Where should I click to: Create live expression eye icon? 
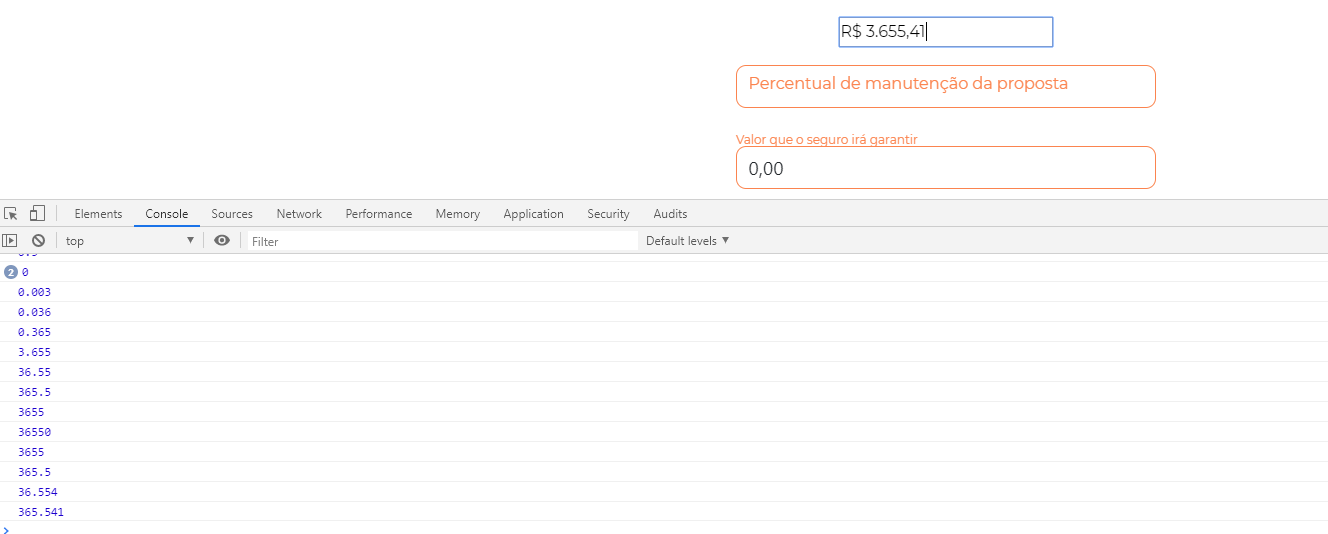[x=222, y=240]
